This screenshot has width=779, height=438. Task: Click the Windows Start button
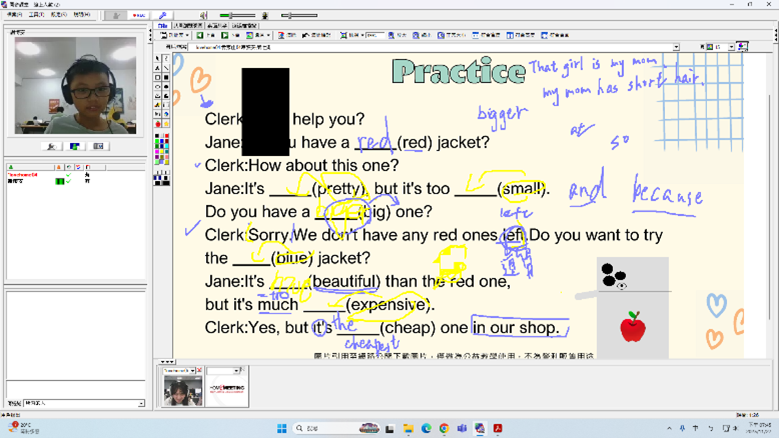click(282, 428)
